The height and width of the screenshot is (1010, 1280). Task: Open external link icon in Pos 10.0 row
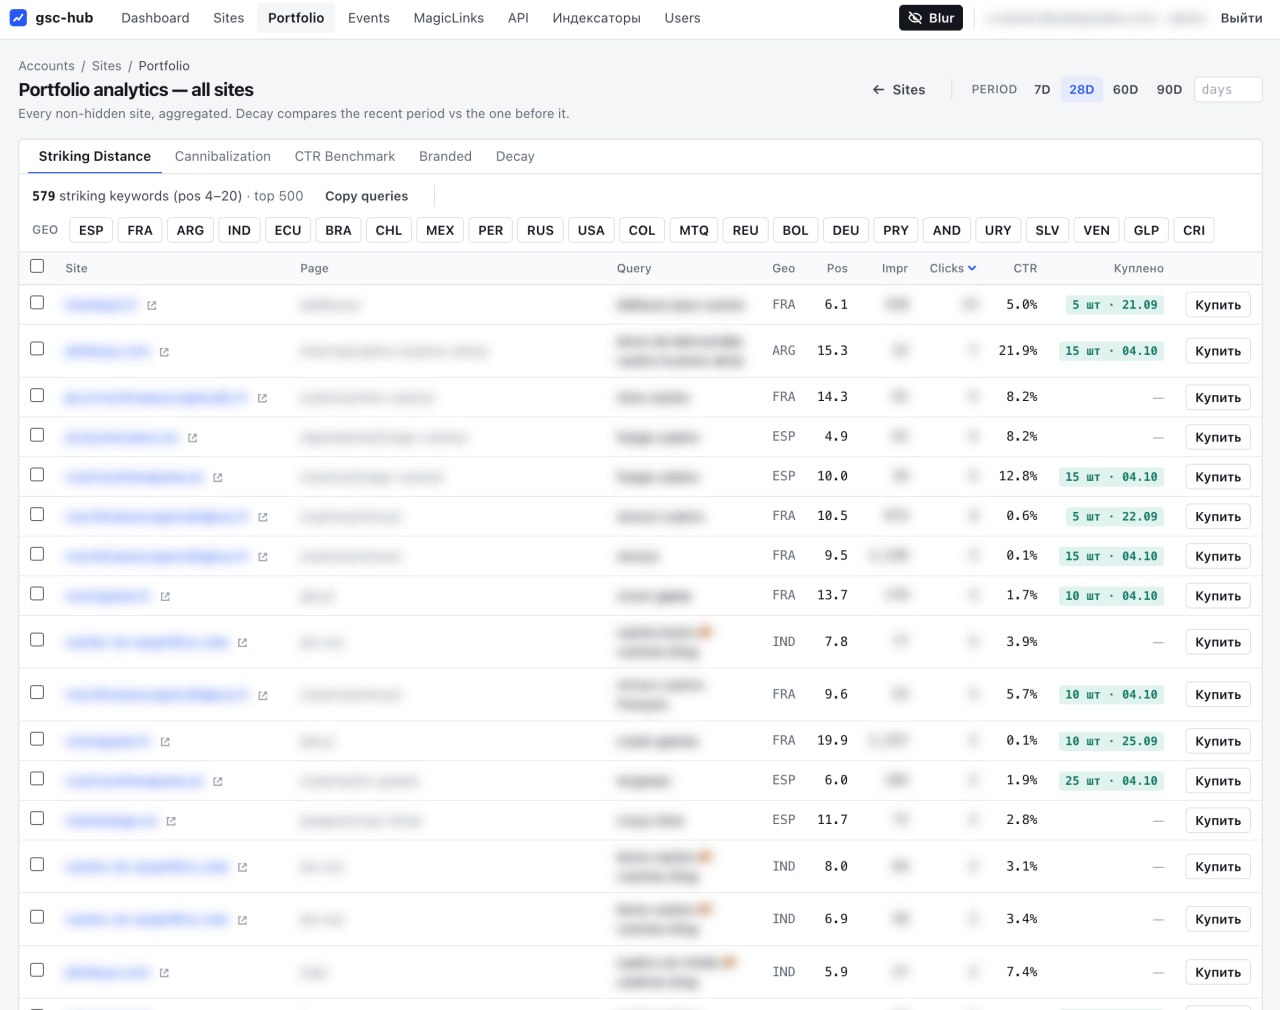coord(217,478)
